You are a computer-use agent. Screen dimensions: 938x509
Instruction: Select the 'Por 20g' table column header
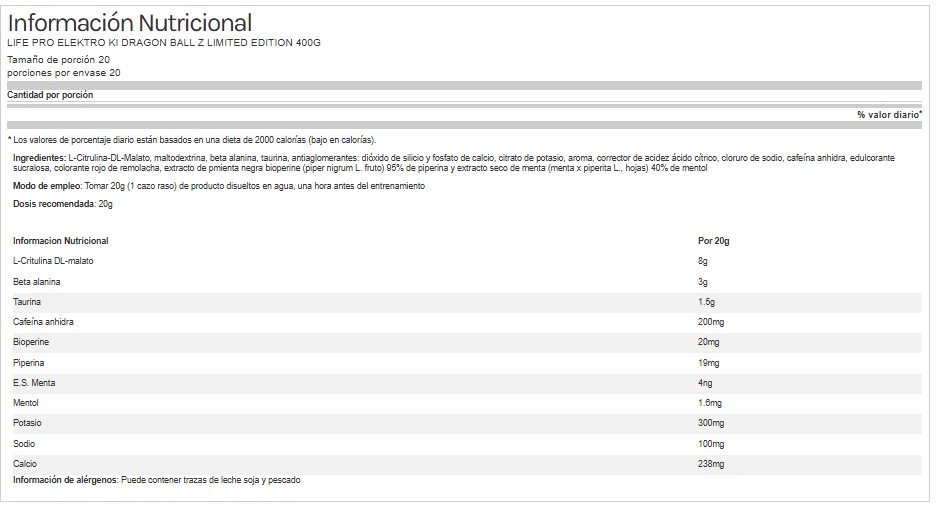pos(713,241)
